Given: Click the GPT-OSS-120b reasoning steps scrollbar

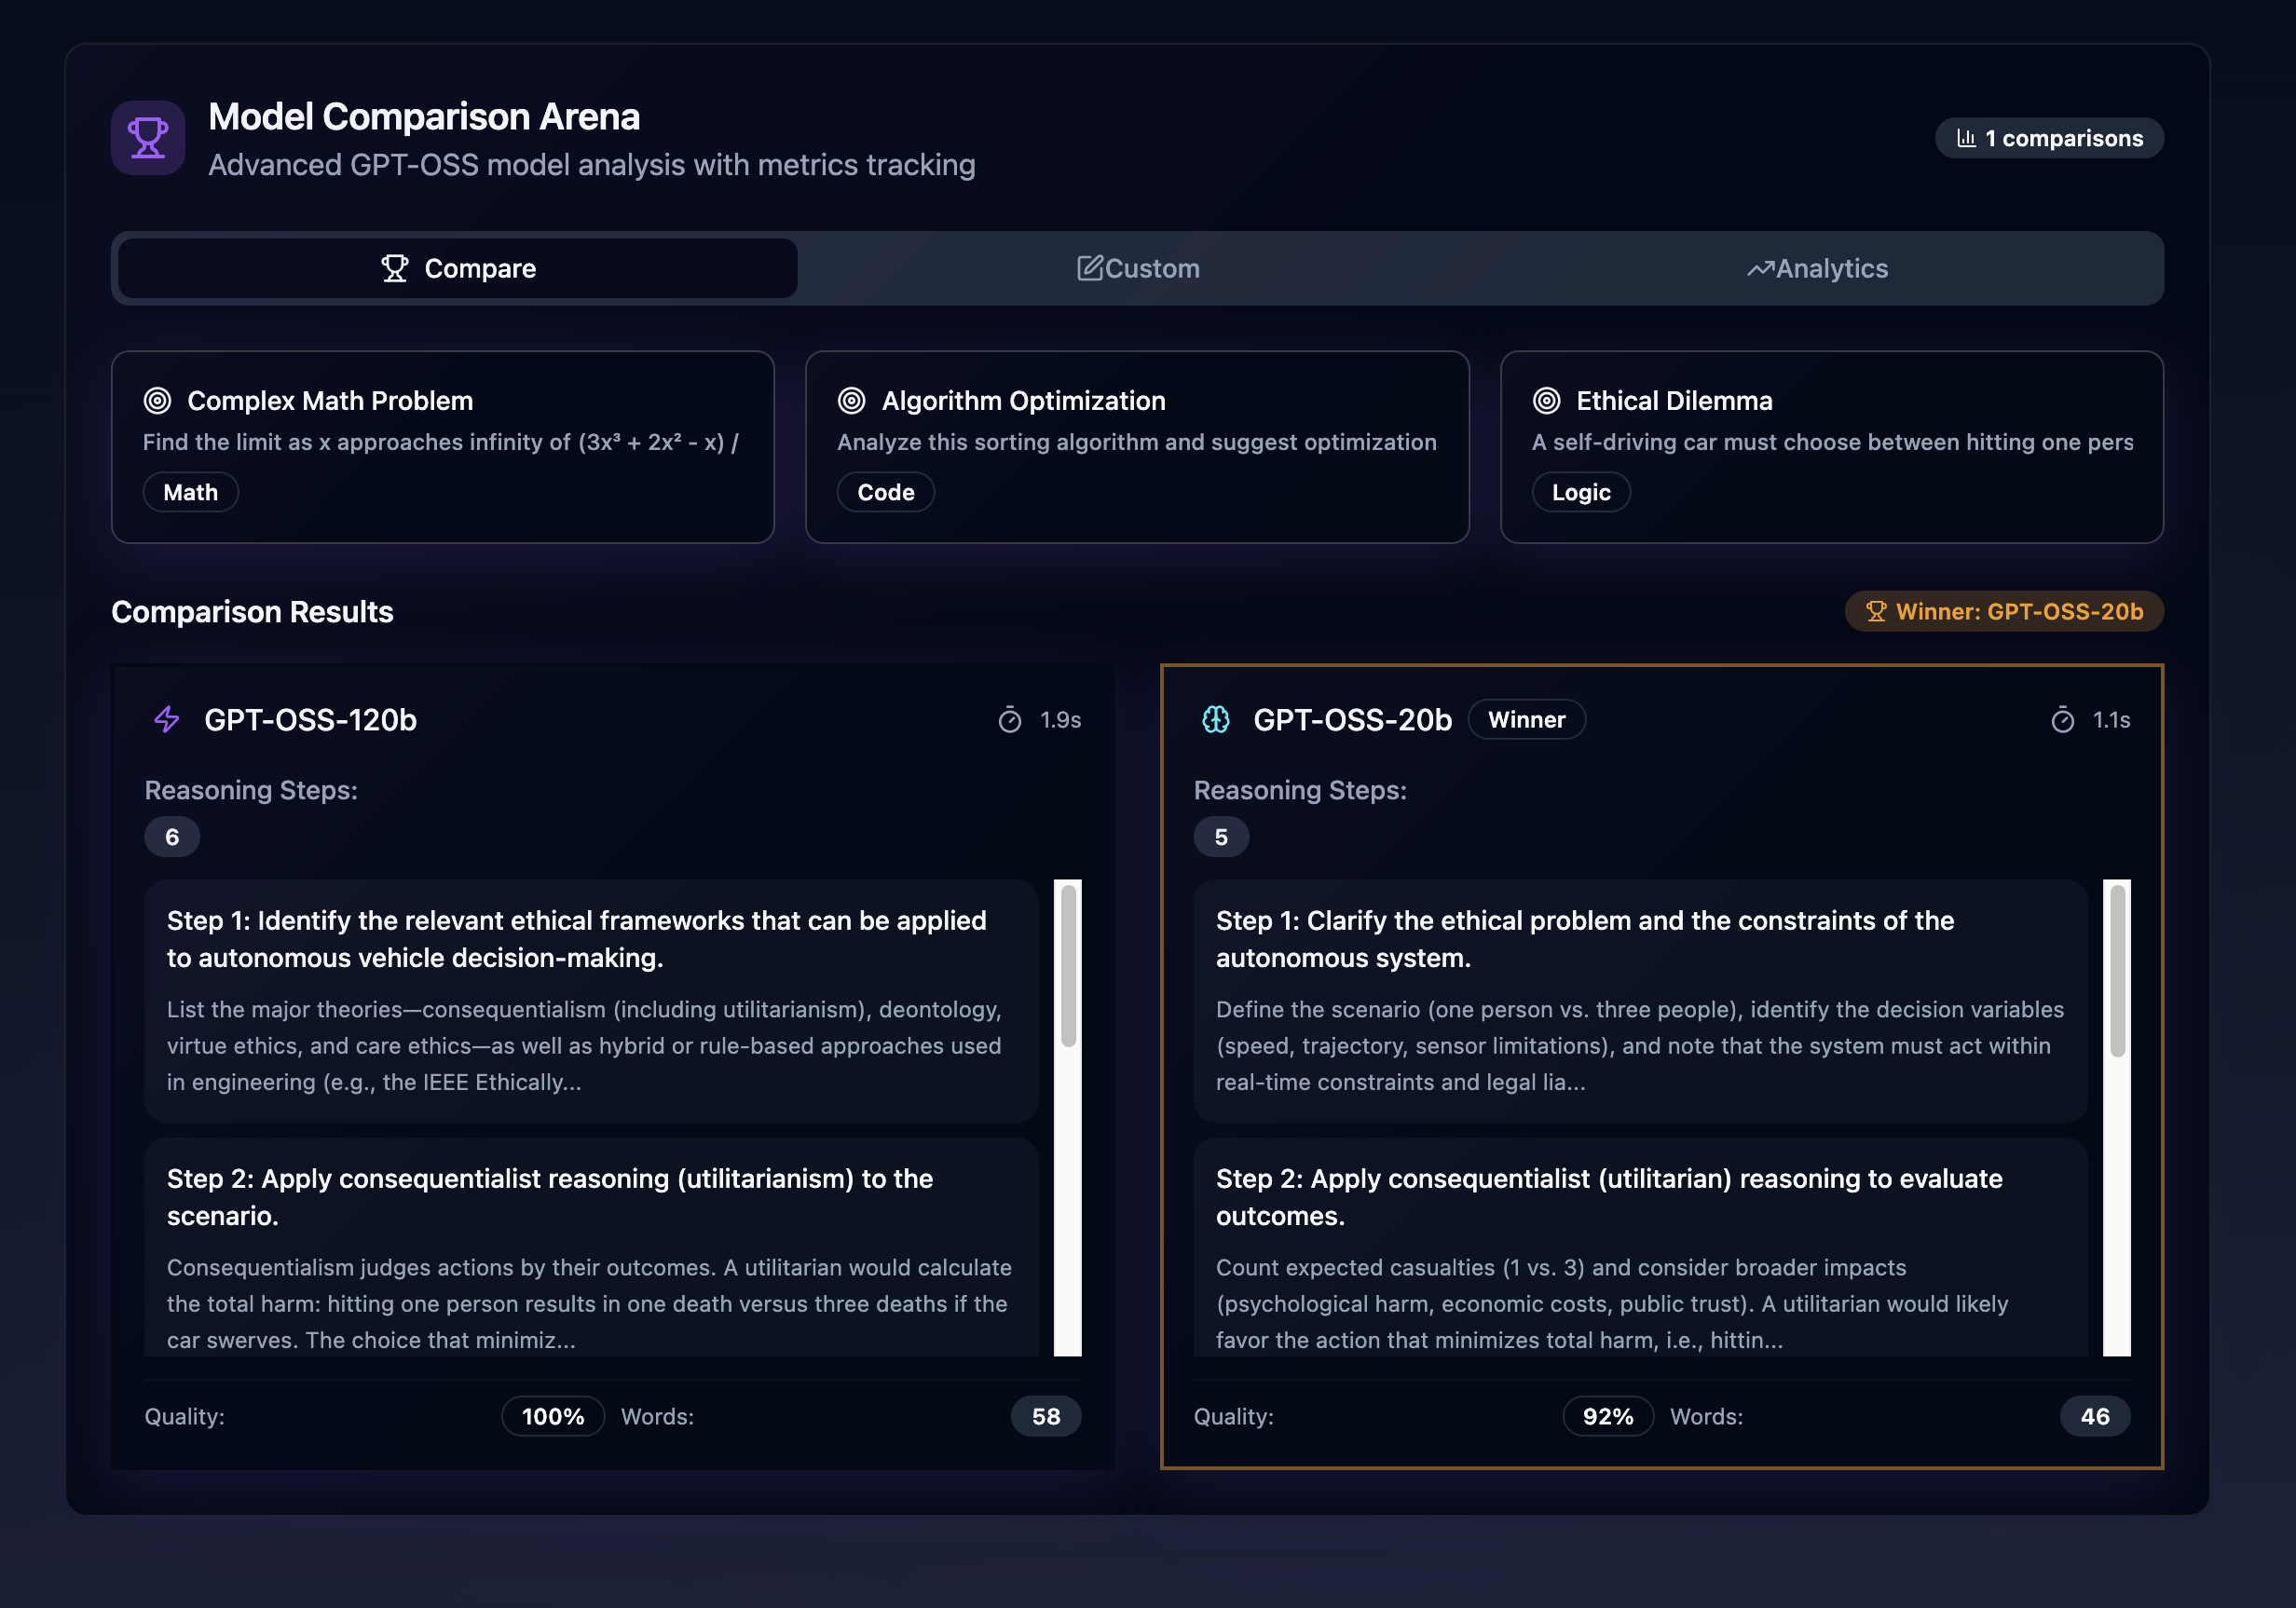Looking at the screenshot, I should click(1068, 1117).
